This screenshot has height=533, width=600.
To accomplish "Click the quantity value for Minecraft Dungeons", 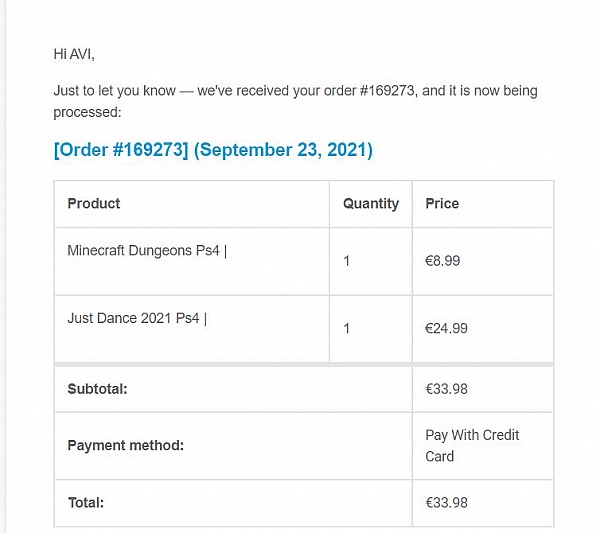I will [x=346, y=261].
